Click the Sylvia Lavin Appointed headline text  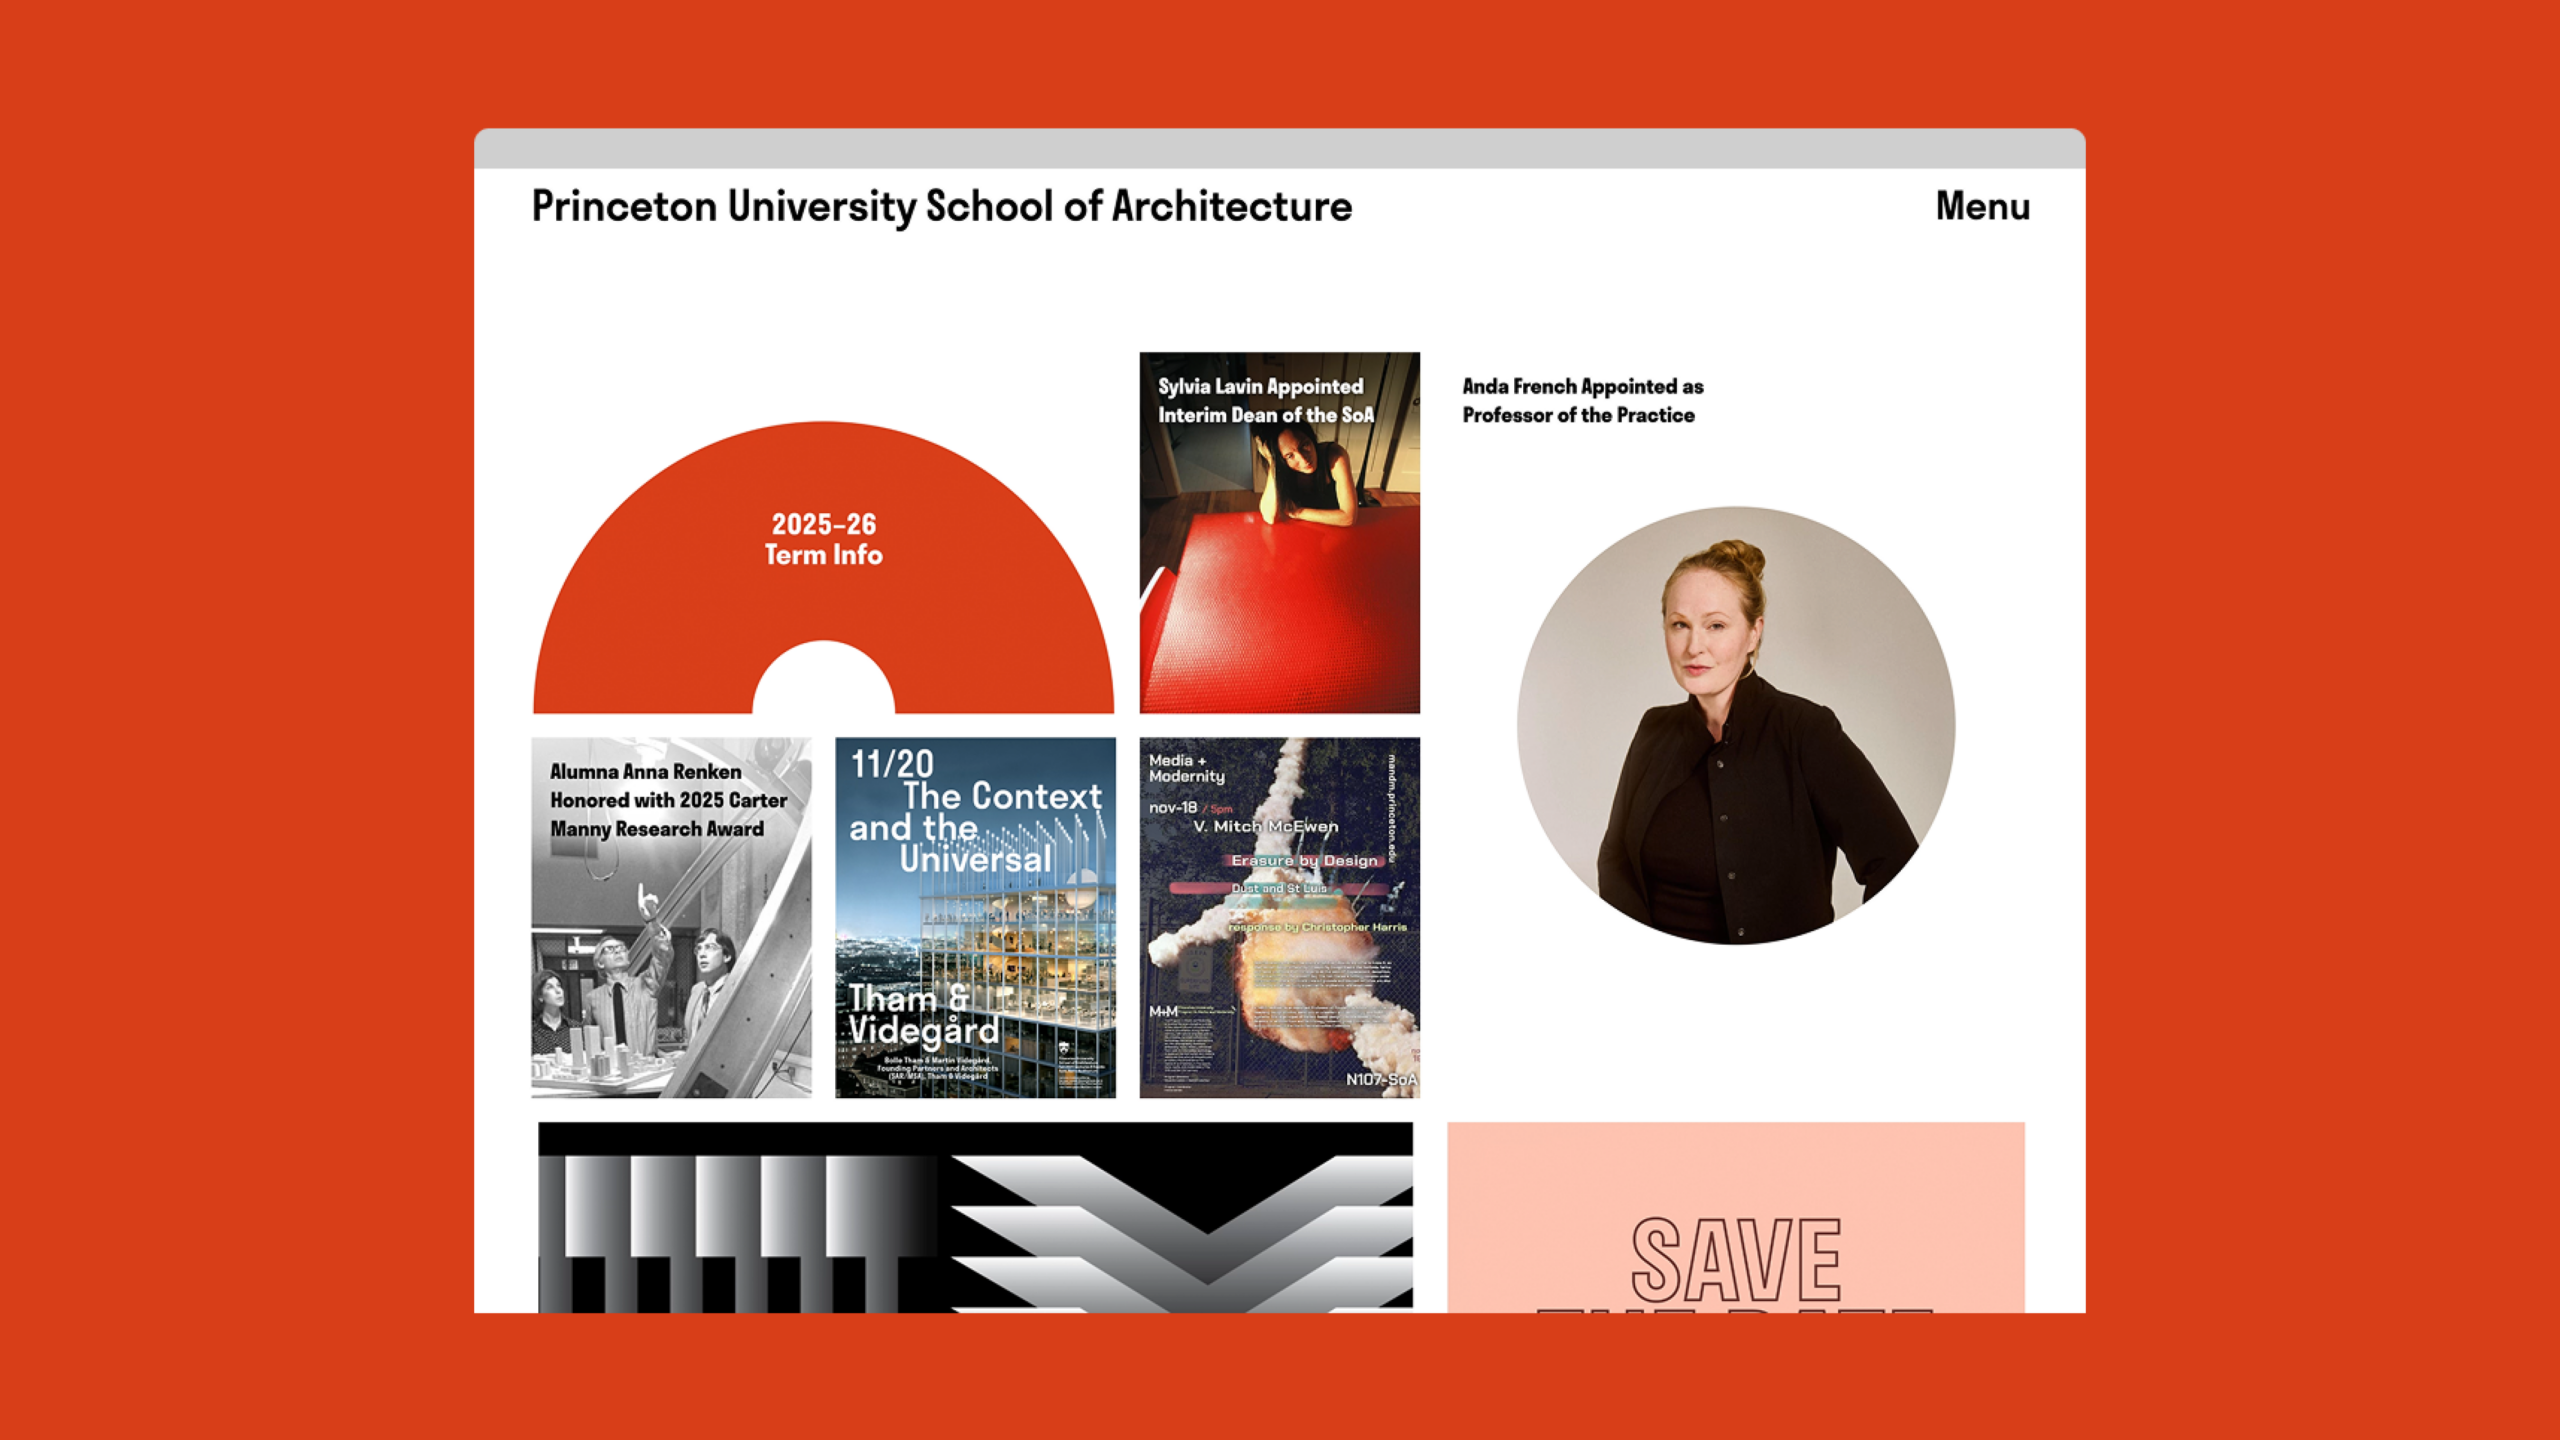tap(1266, 400)
